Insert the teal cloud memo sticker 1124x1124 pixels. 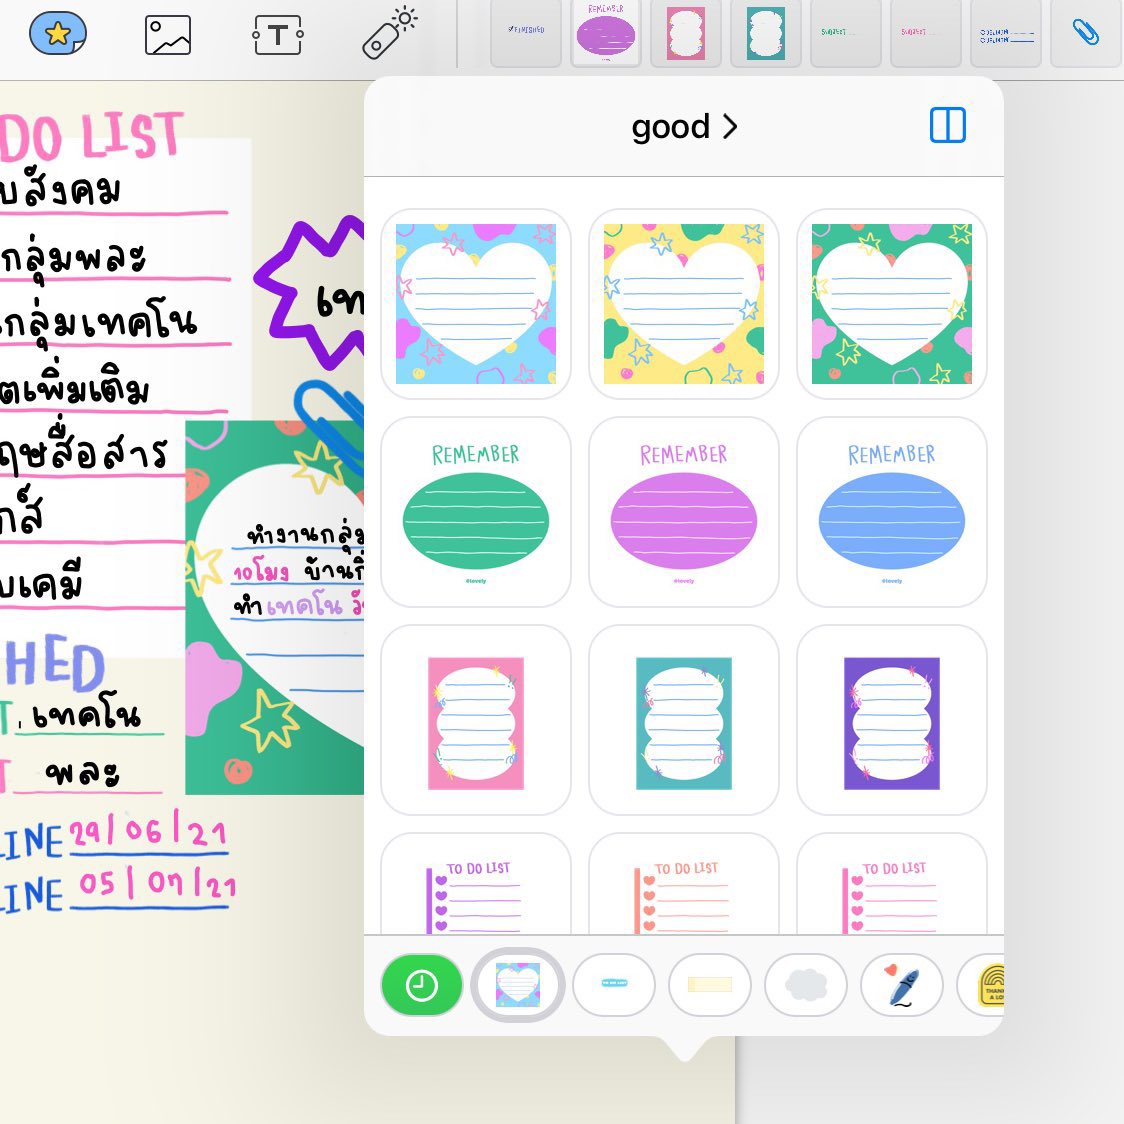(684, 720)
